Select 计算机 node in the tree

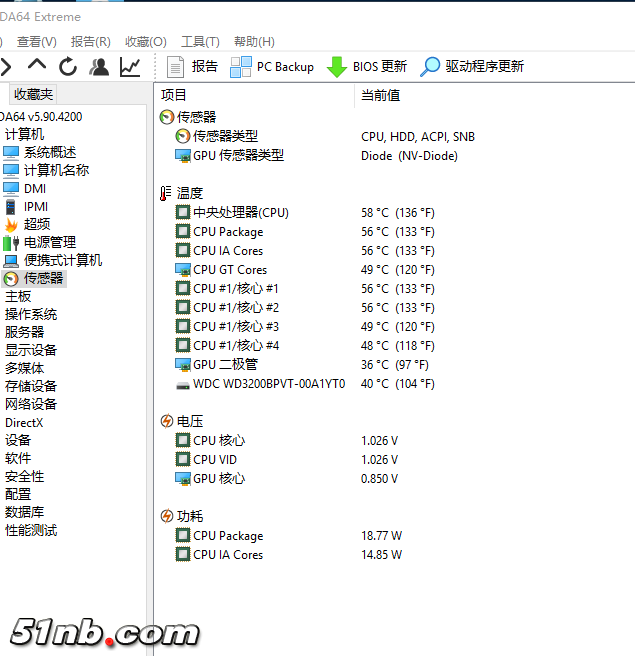(24, 134)
